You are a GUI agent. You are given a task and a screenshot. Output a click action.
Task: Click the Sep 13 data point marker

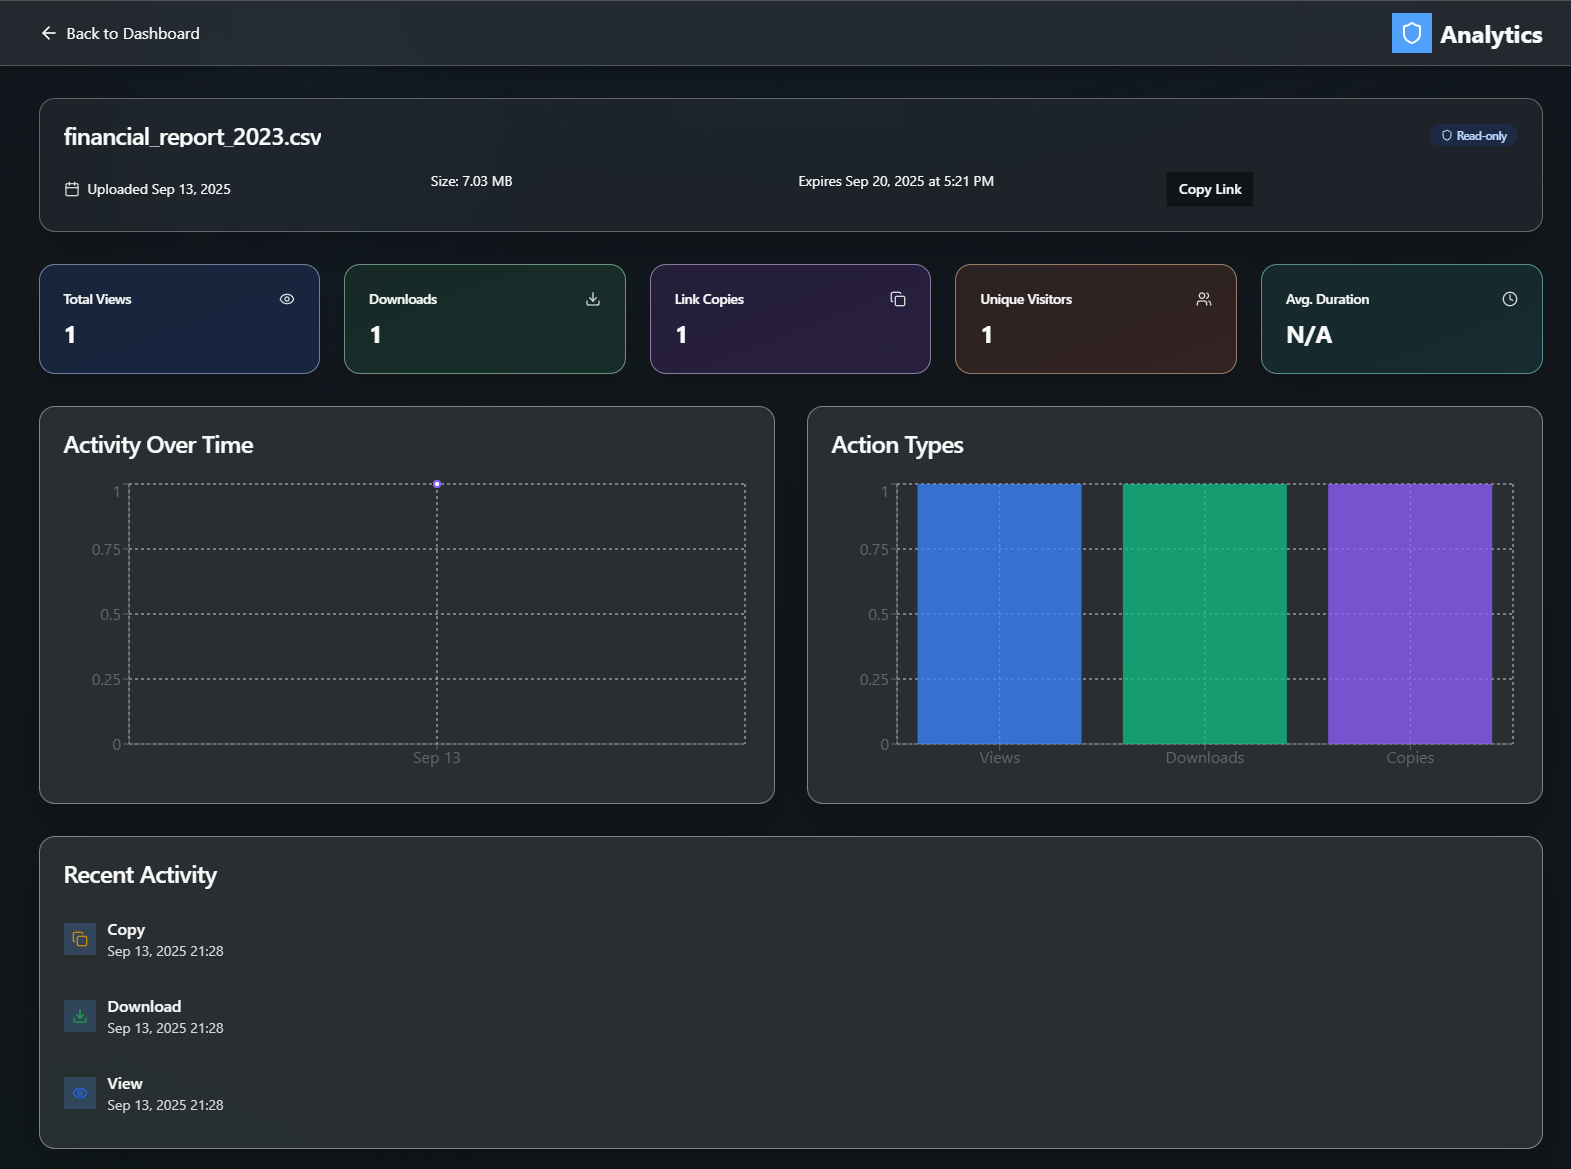pyautogui.click(x=437, y=484)
